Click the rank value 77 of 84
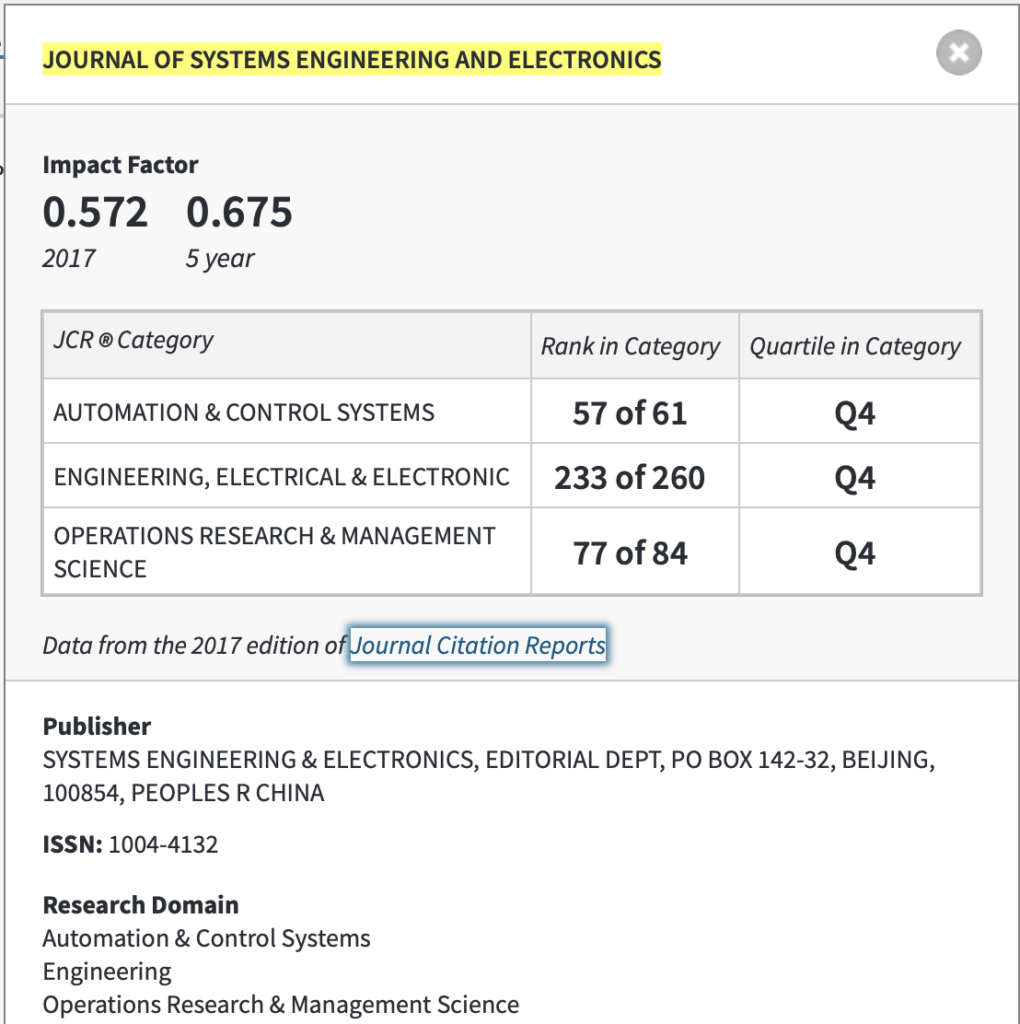The height and width of the screenshot is (1024, 1020). 630,553
